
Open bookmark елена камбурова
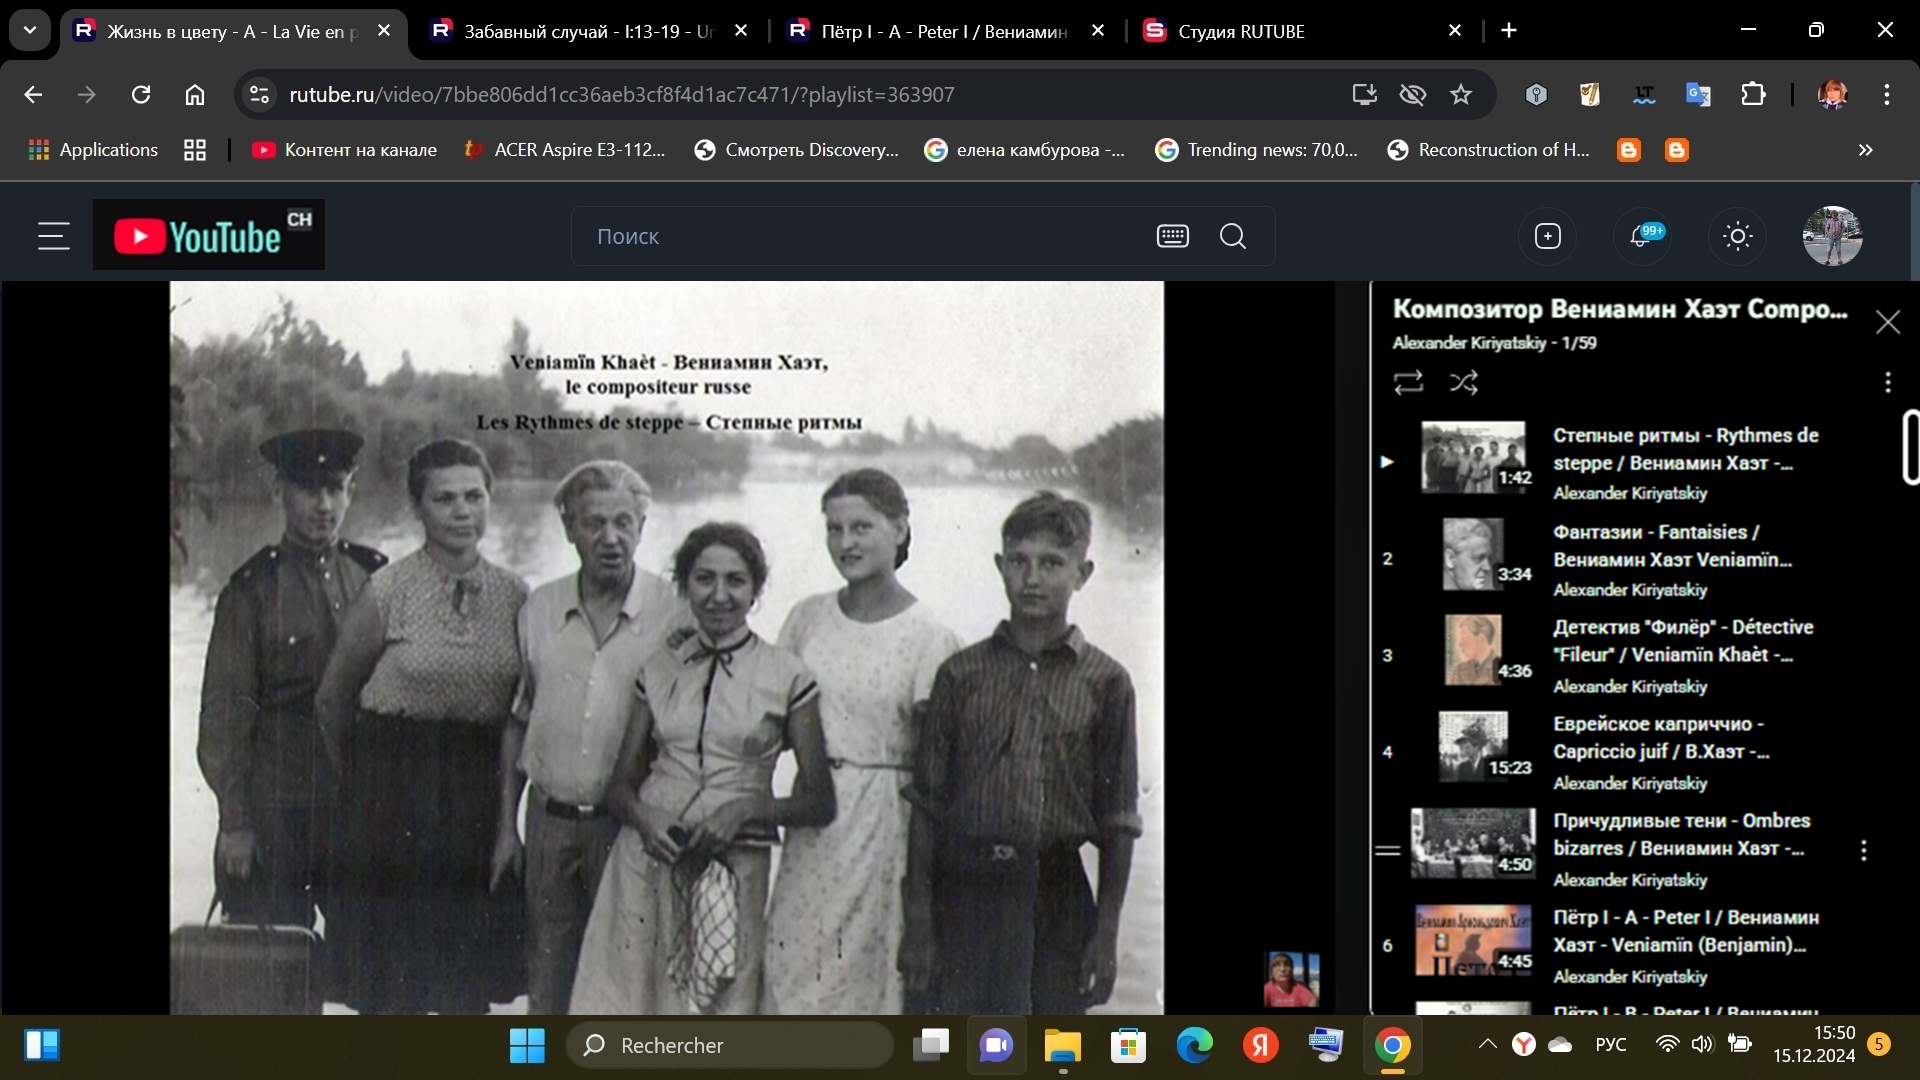coord(1025,150)
